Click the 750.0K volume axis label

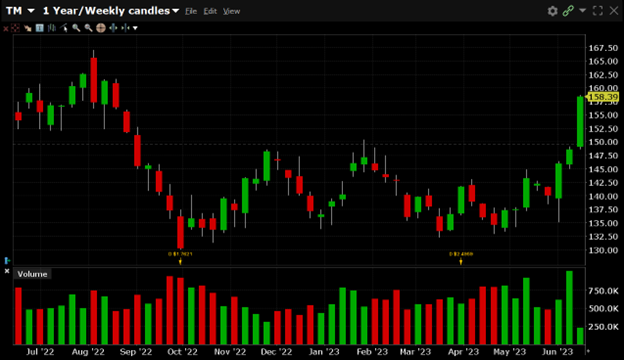click(x=603, y=291)
